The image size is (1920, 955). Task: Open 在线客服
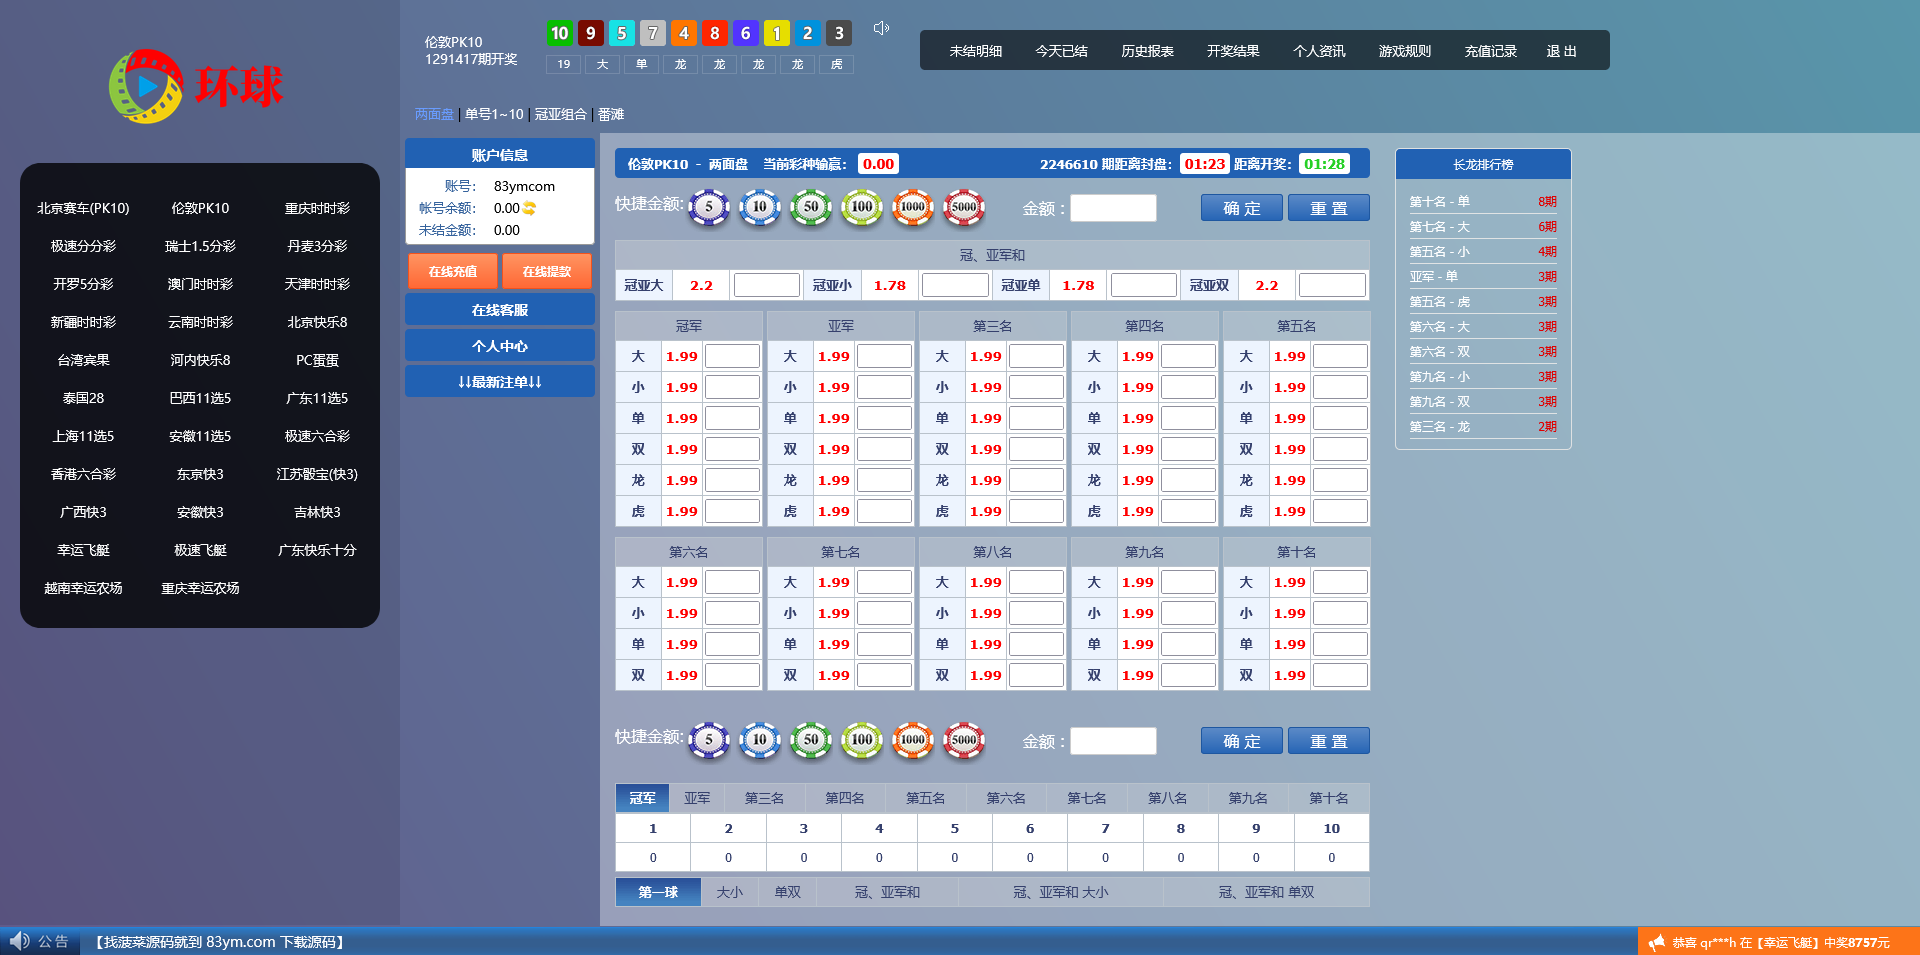(500, 310)
